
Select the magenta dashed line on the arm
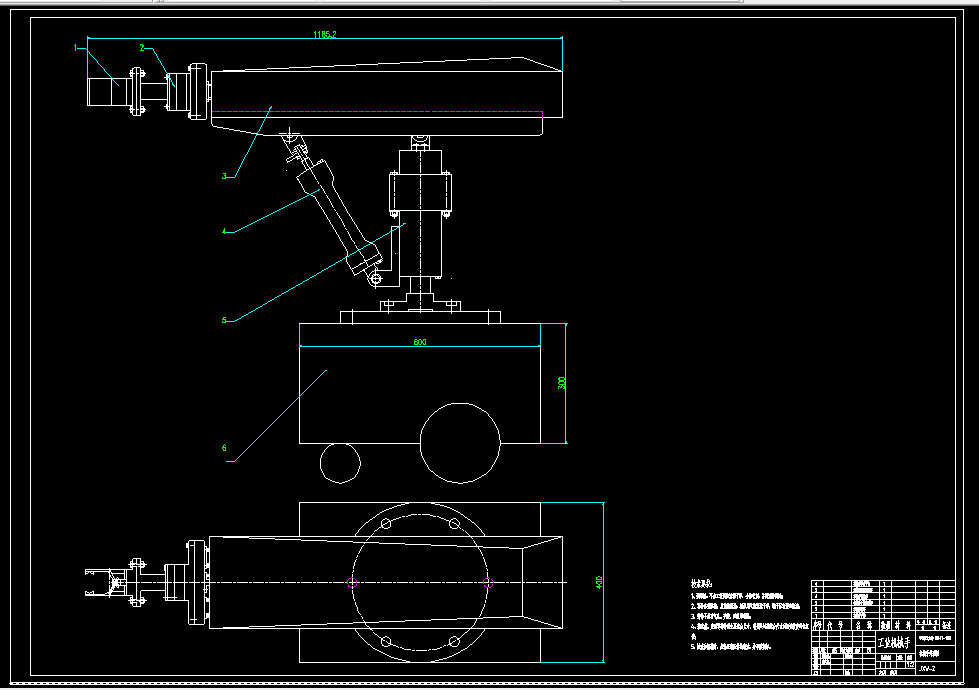378,112
